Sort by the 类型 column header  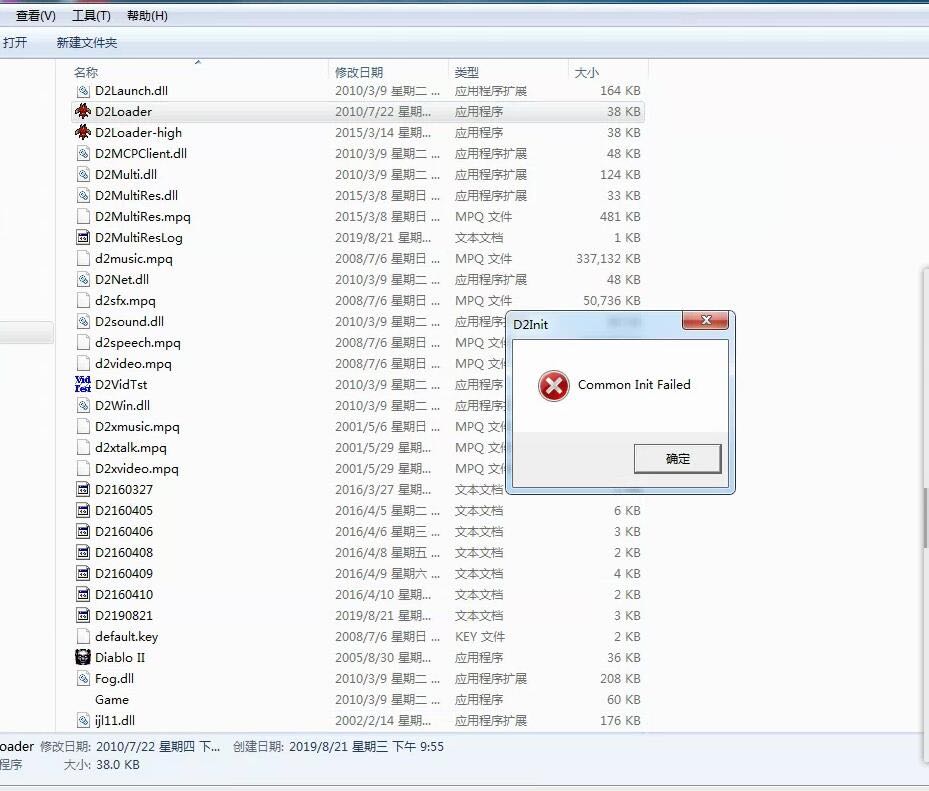coord(466,72)
